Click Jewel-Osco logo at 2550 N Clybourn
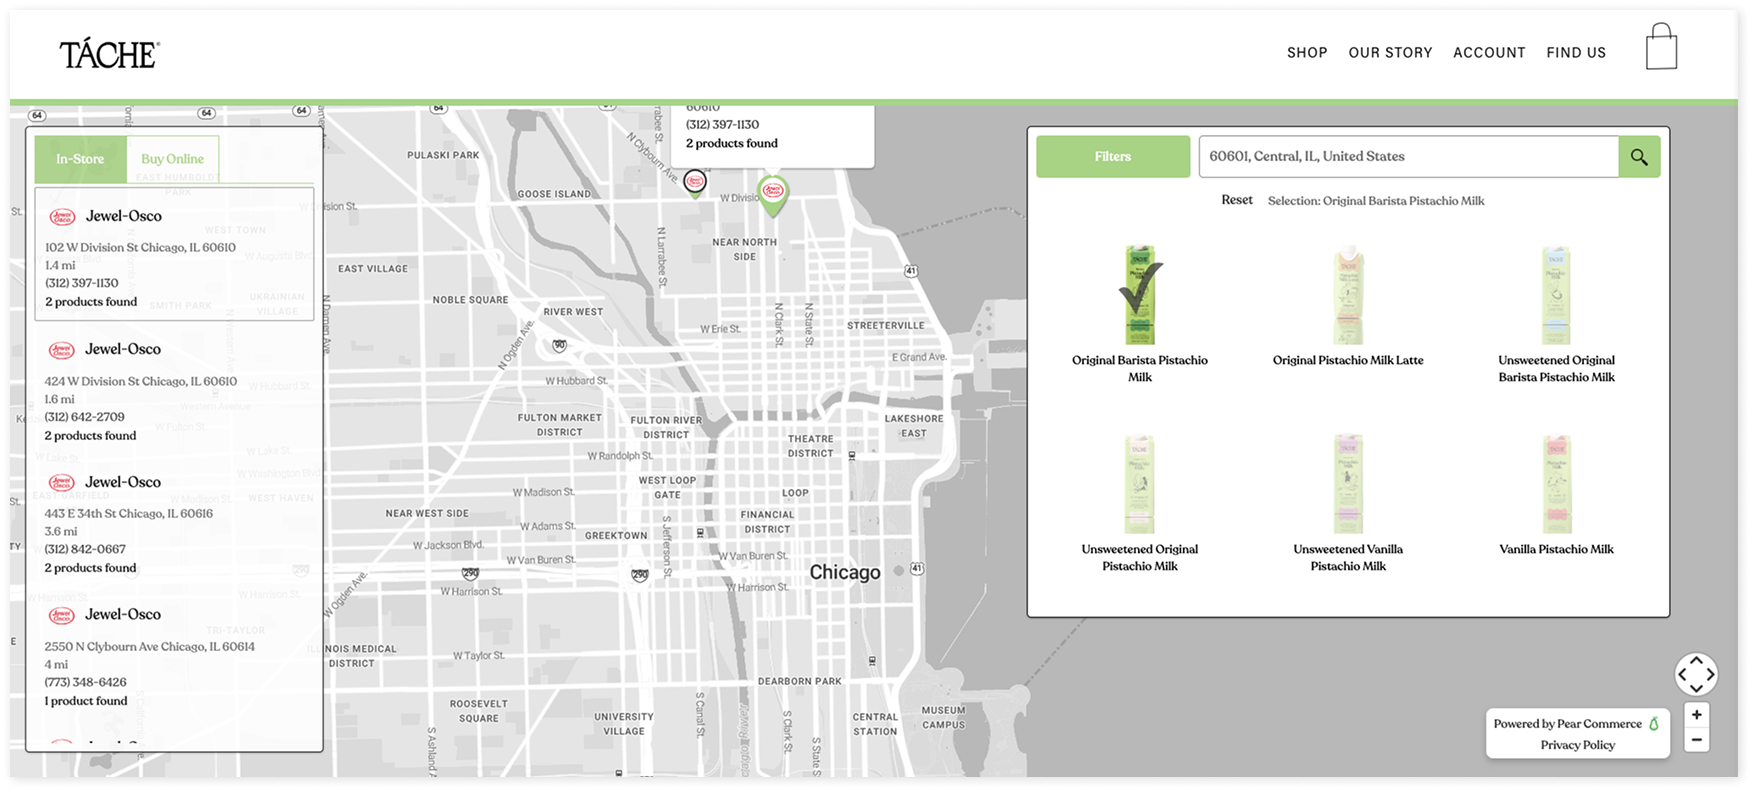Image resolution: width=1752 pixels, height=791 pixels. click(62, 615)
